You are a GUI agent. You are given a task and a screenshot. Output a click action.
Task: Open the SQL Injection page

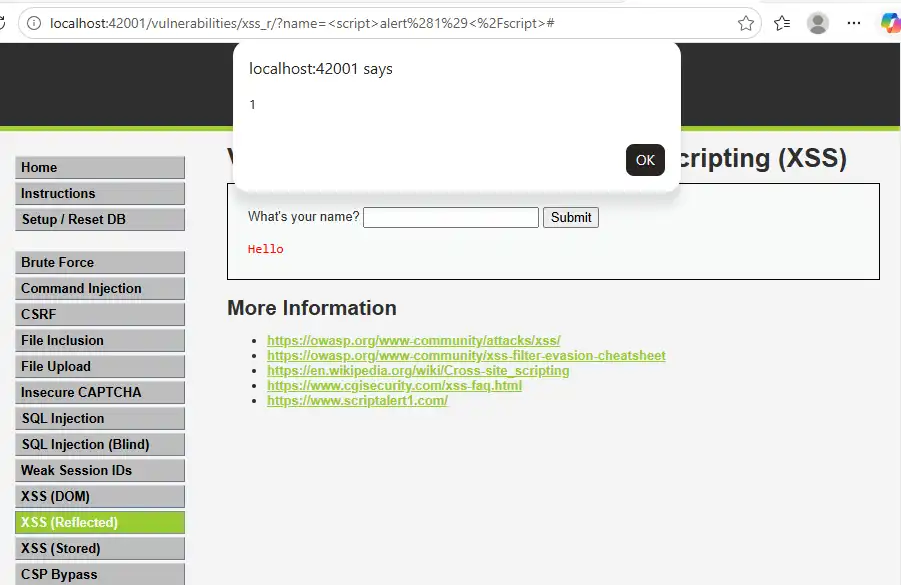click(100, 418)
